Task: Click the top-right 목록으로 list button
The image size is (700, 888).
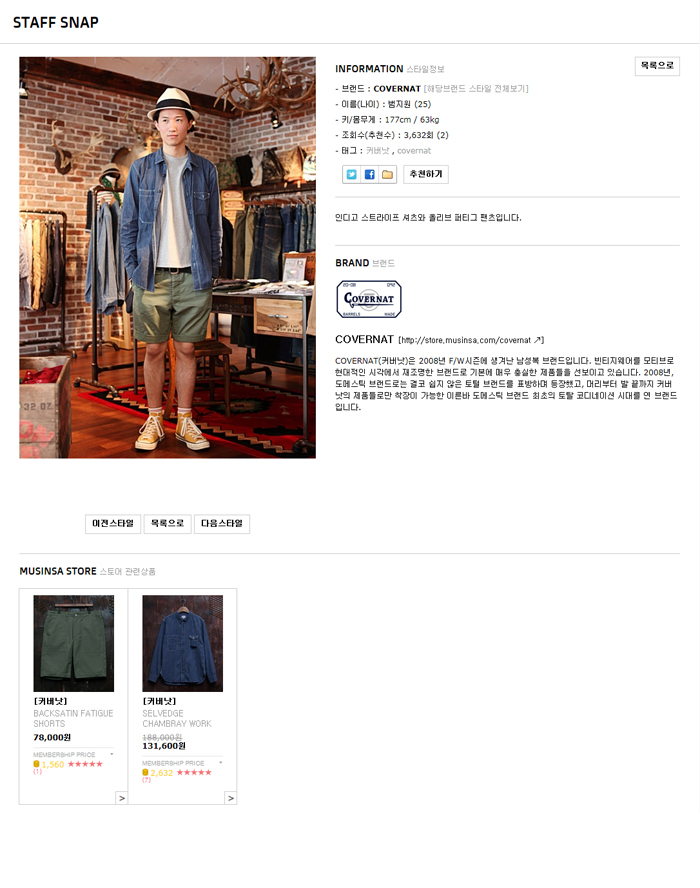Action: pyautogui.click(x=657, y=66)
